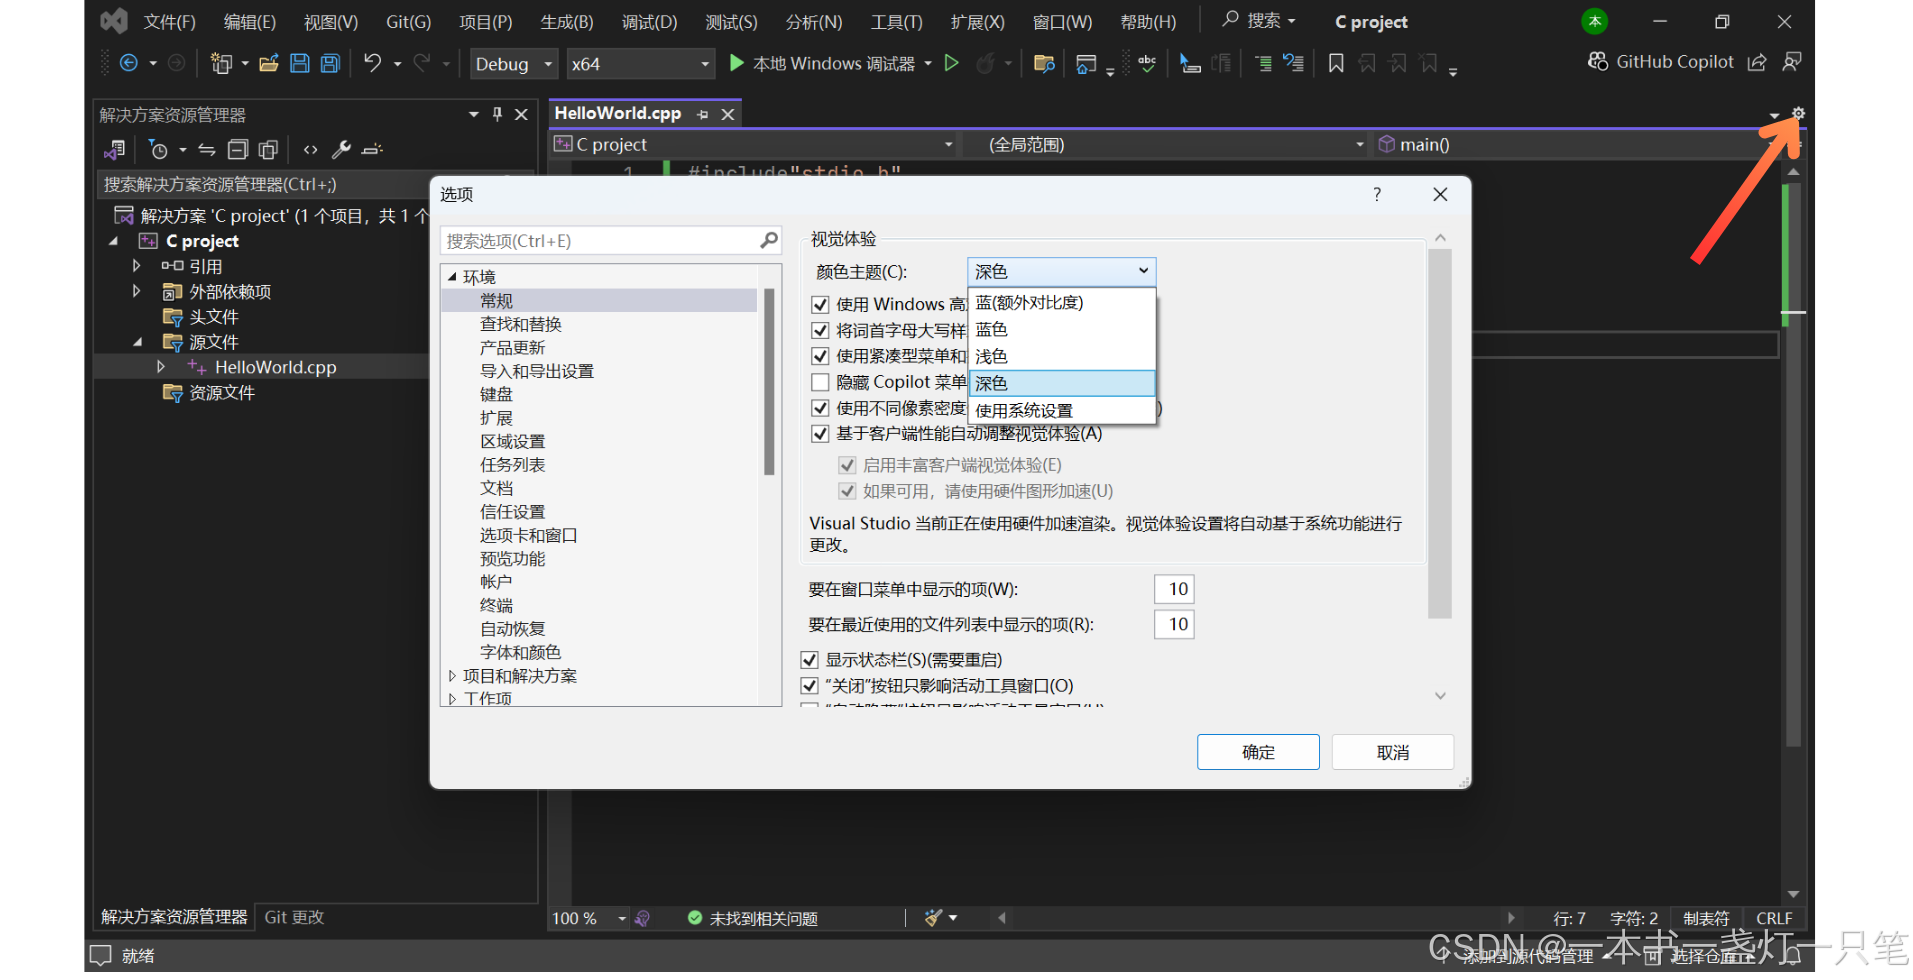Click the Options search magnifier icon

[768, 240]
